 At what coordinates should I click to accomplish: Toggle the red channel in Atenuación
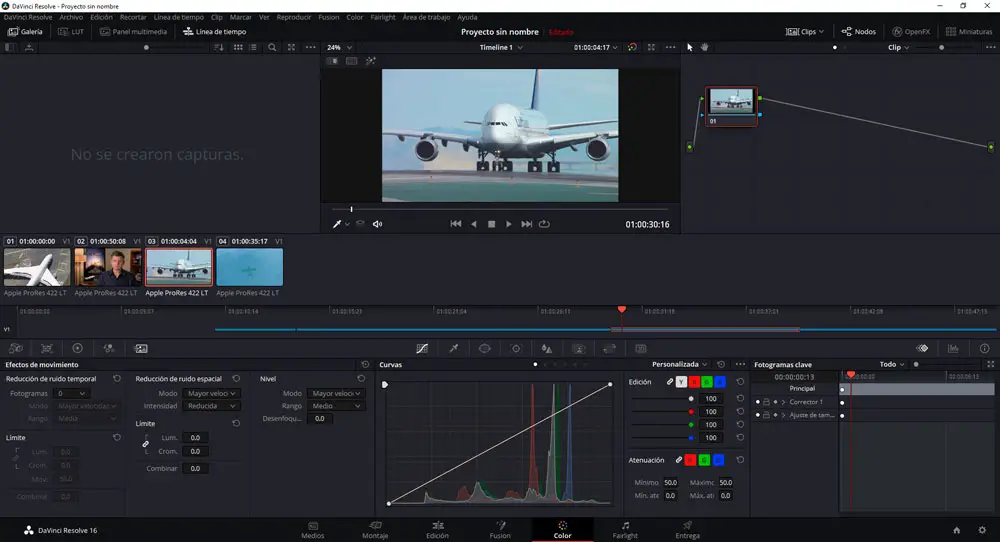[x=690, y=460]
